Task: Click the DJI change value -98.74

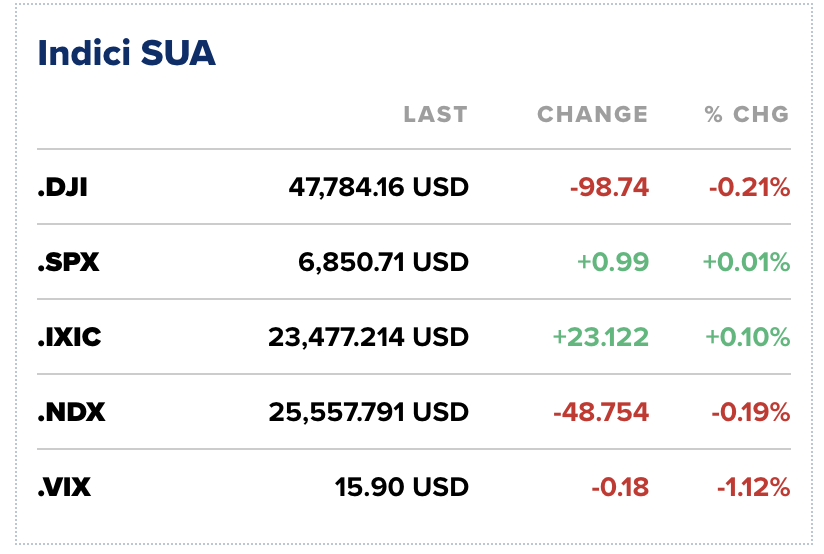Action: click(609, 187)
